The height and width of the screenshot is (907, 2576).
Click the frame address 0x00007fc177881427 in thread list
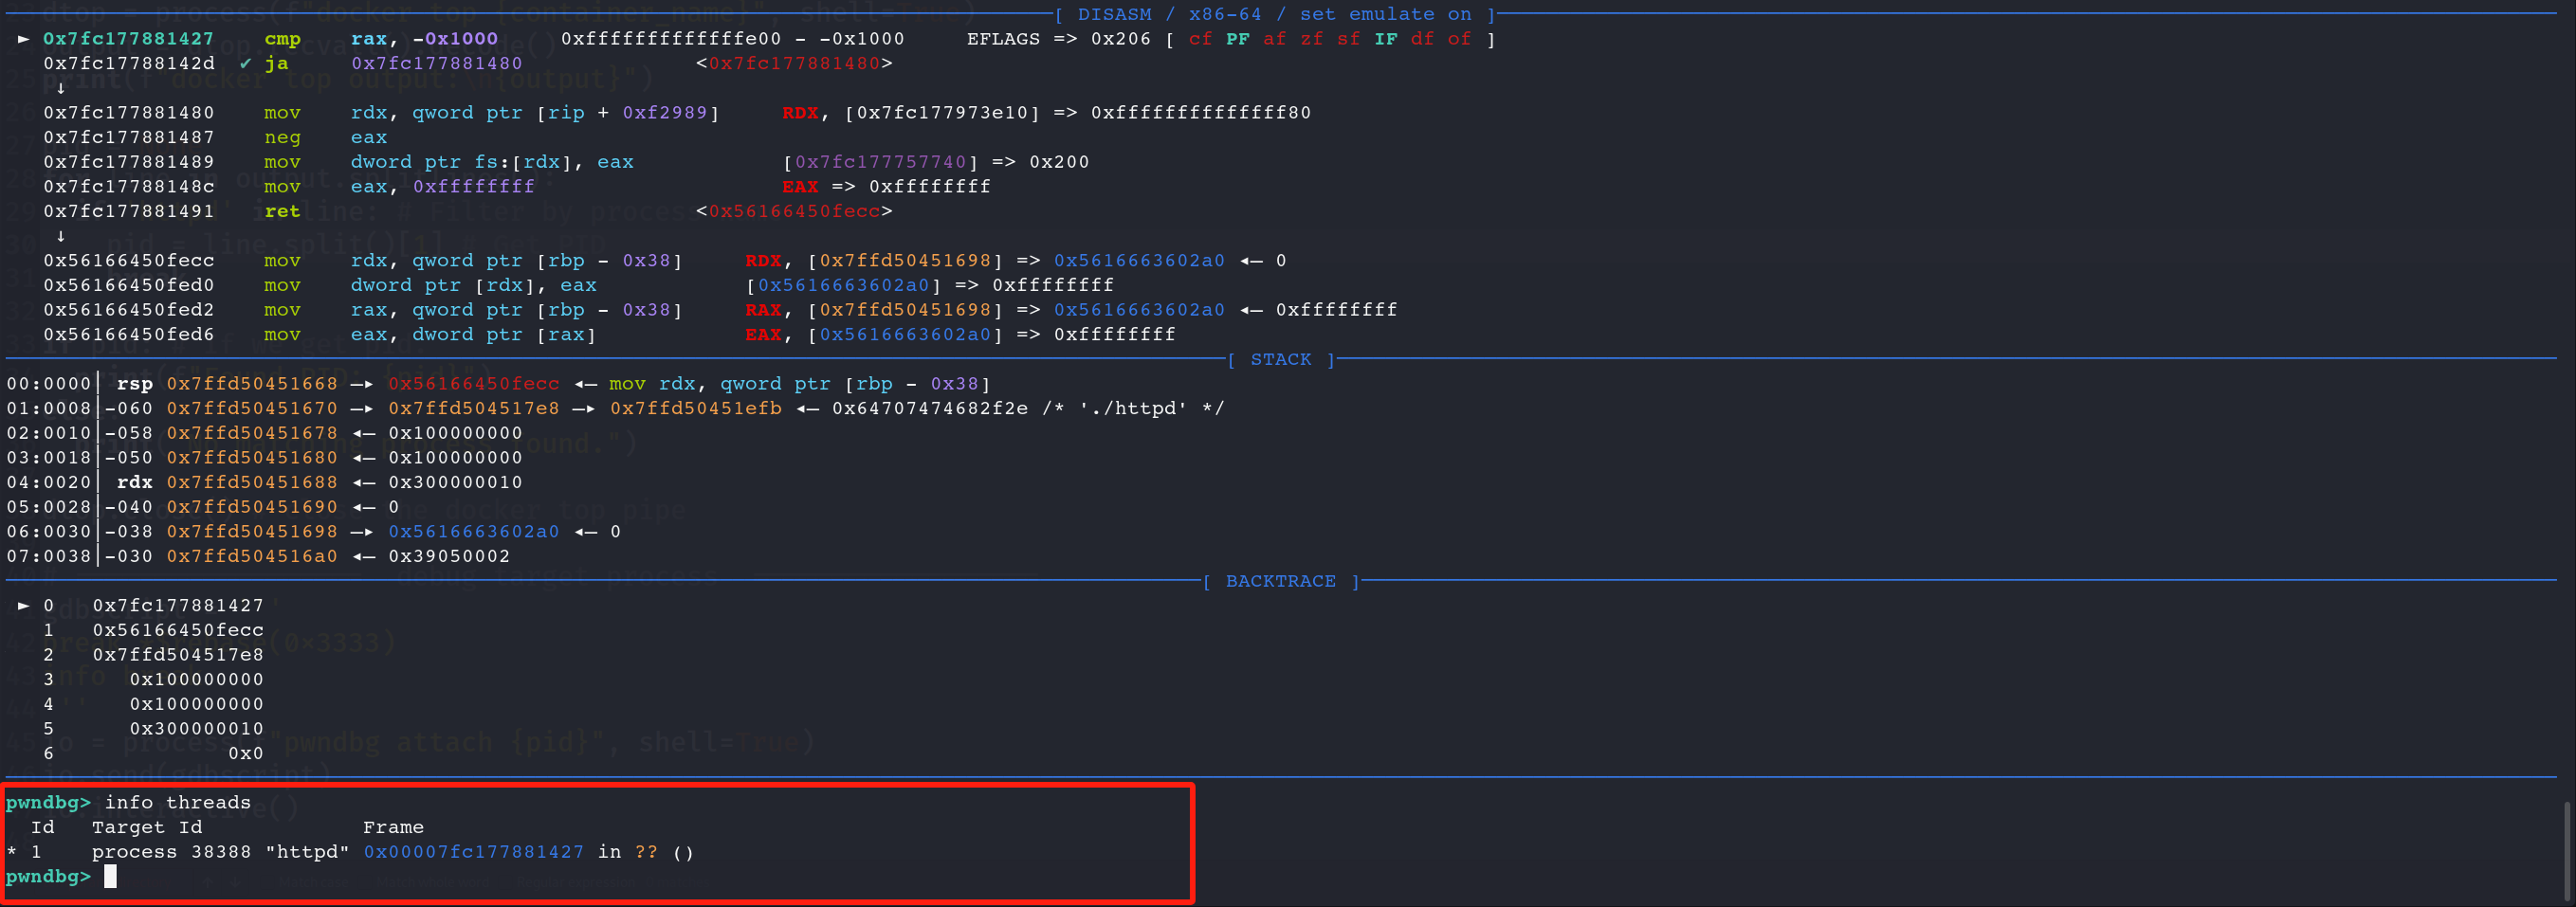pyautogui.click(x=474, y=852)
